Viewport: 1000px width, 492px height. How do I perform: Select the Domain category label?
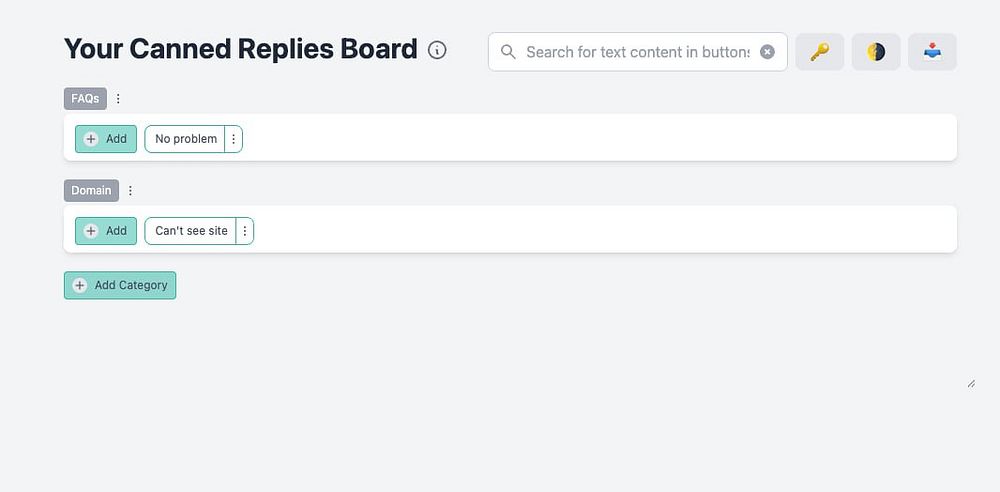(x=91, y=190)
